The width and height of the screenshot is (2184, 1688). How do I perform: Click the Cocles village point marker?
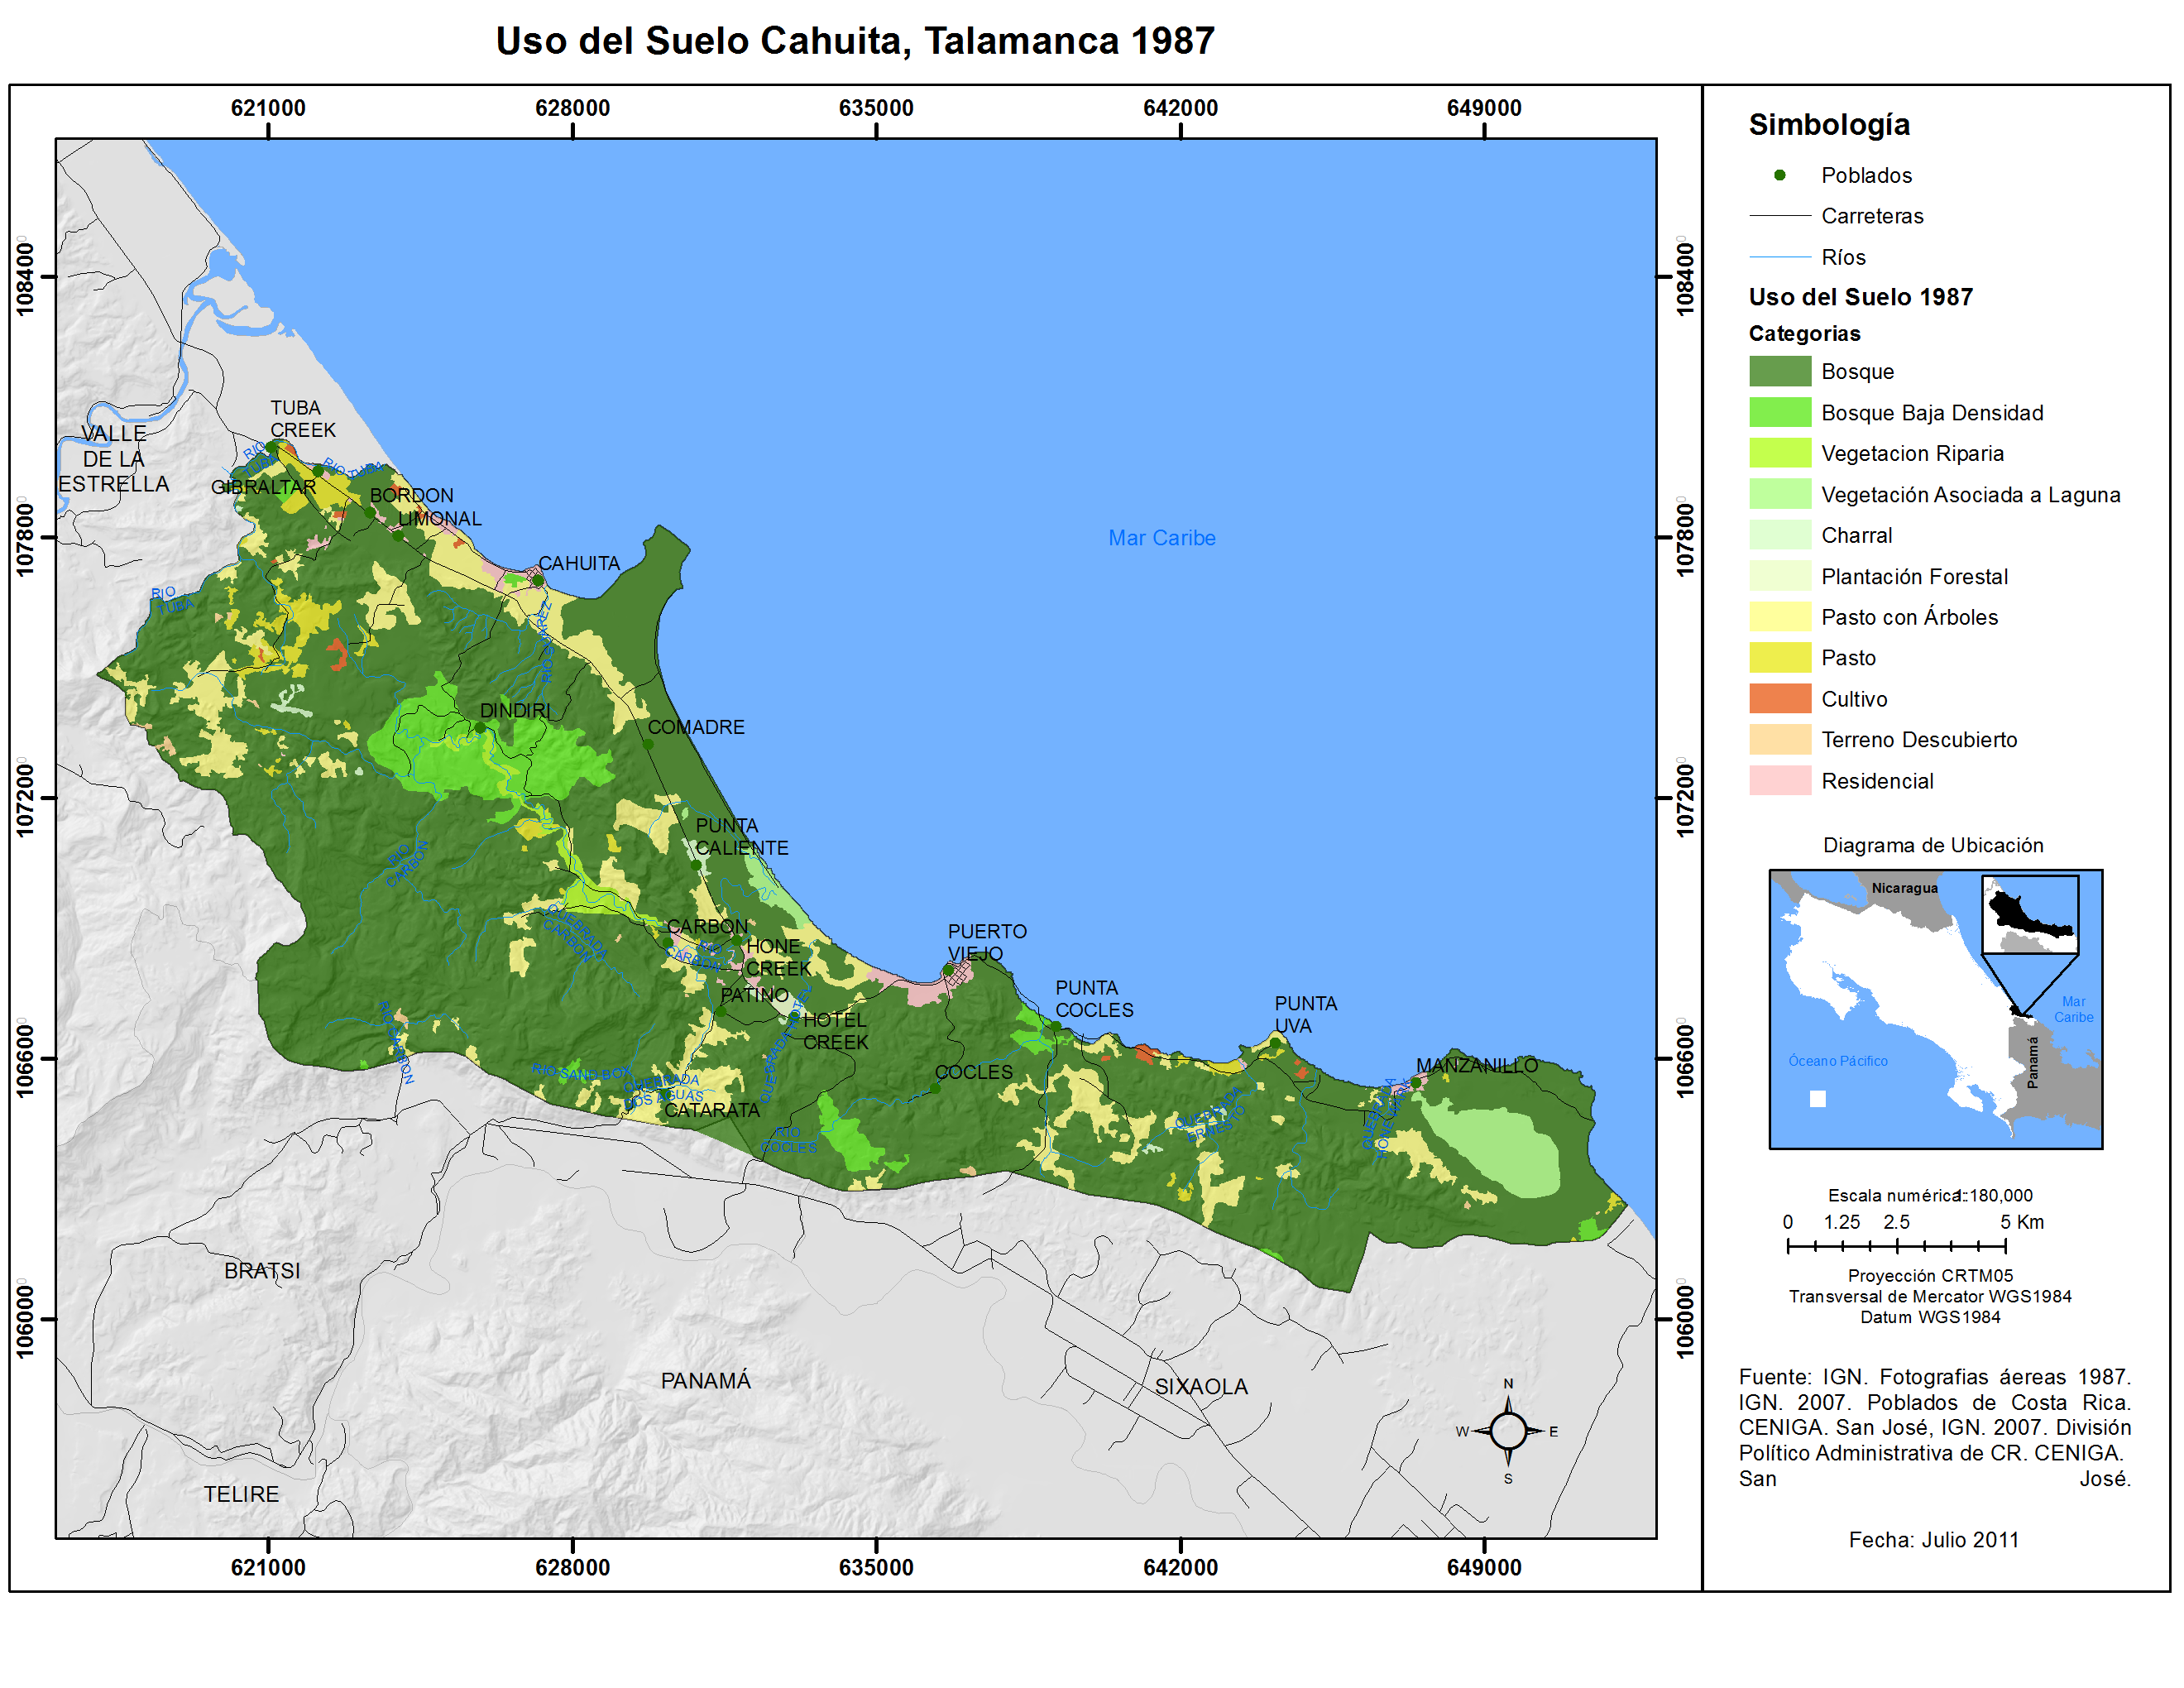(x=936, y=1088)
